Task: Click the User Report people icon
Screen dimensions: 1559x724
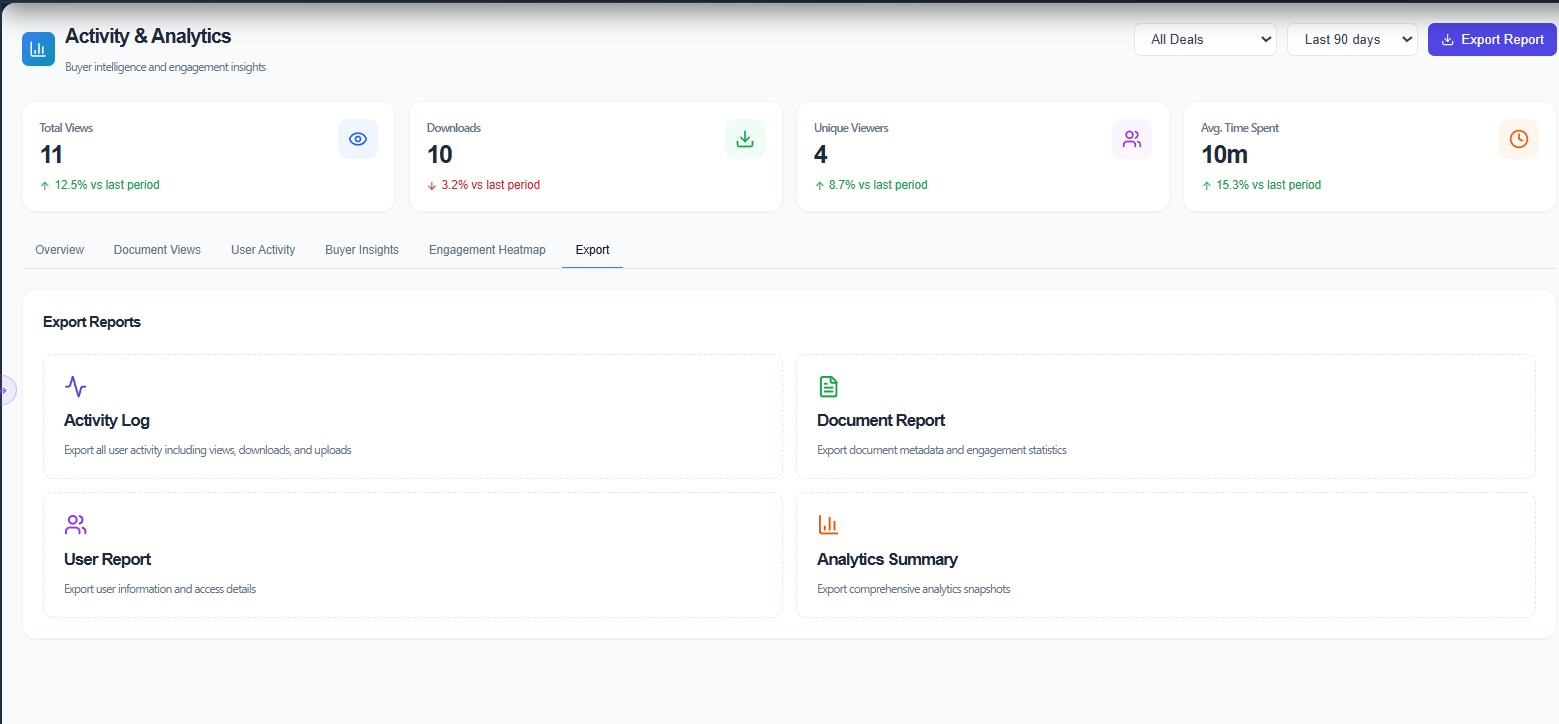Action: (x=75, y=523)
